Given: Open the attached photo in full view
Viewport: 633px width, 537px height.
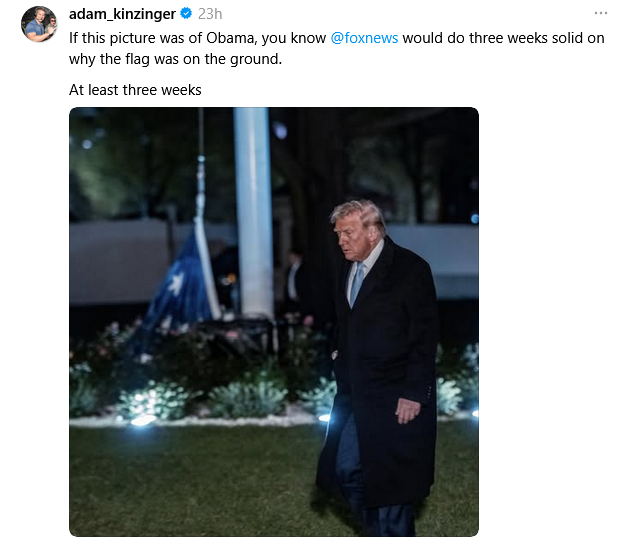Looking at the screenshot, I should 274,322.
